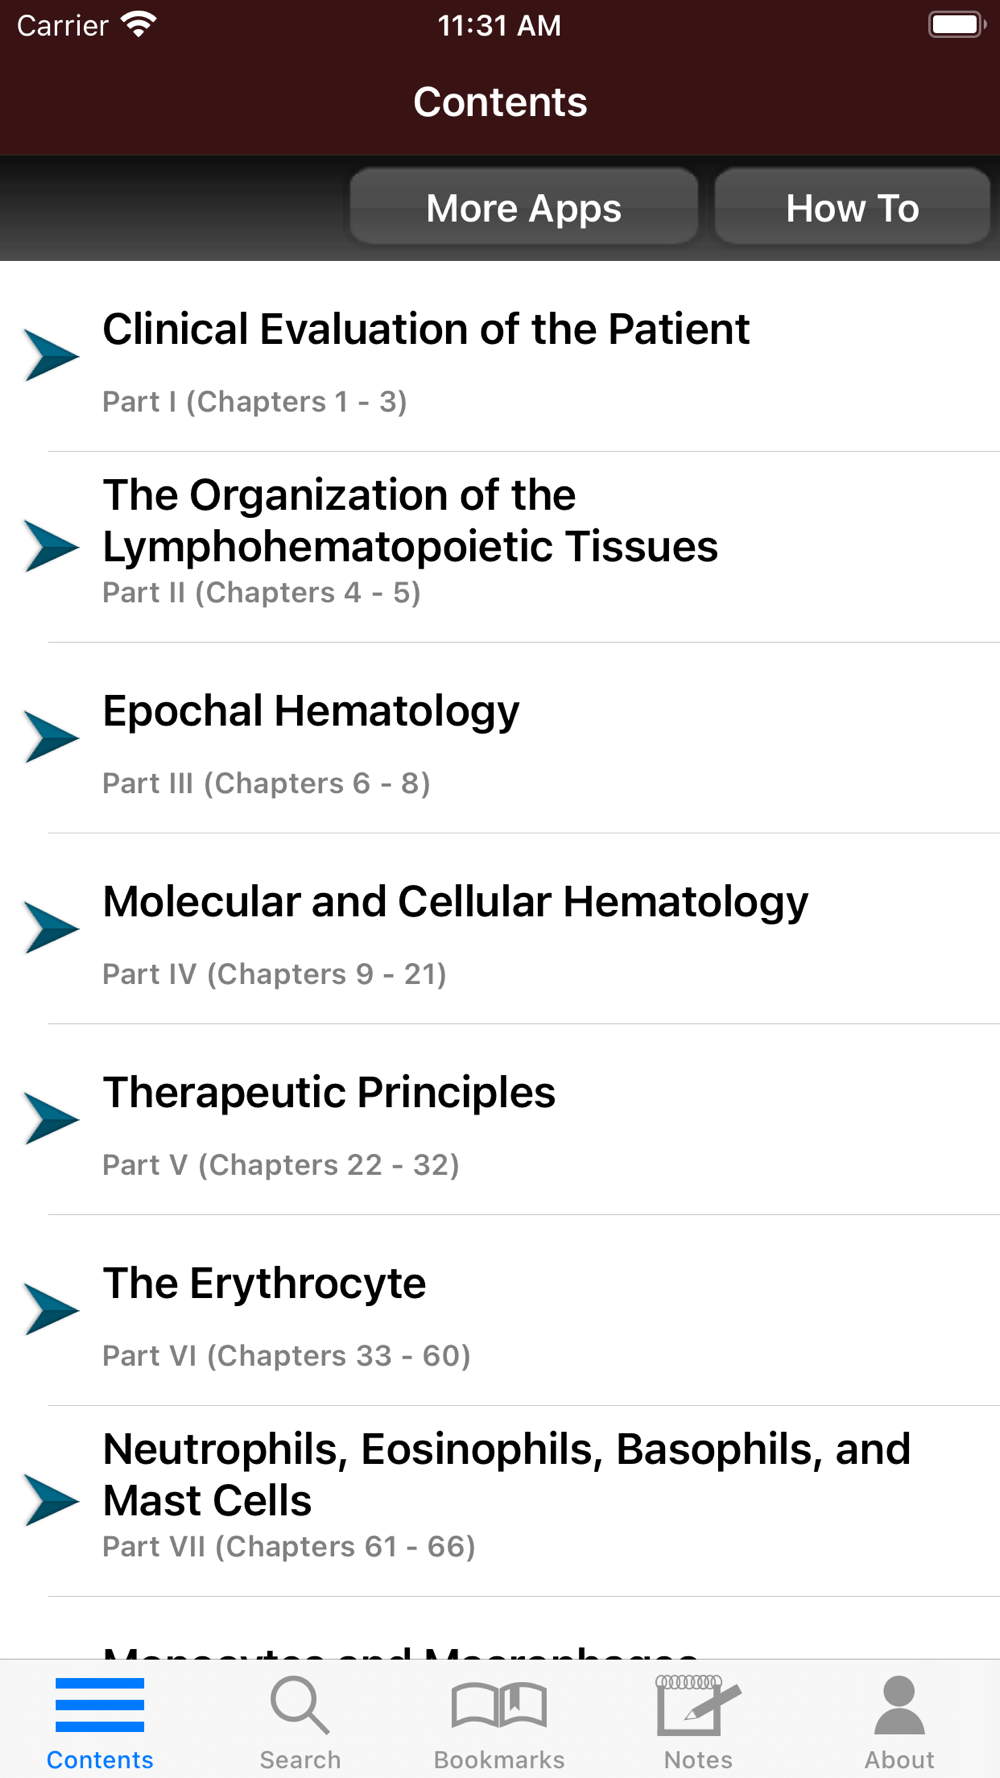Open the About person icon

899,1705
